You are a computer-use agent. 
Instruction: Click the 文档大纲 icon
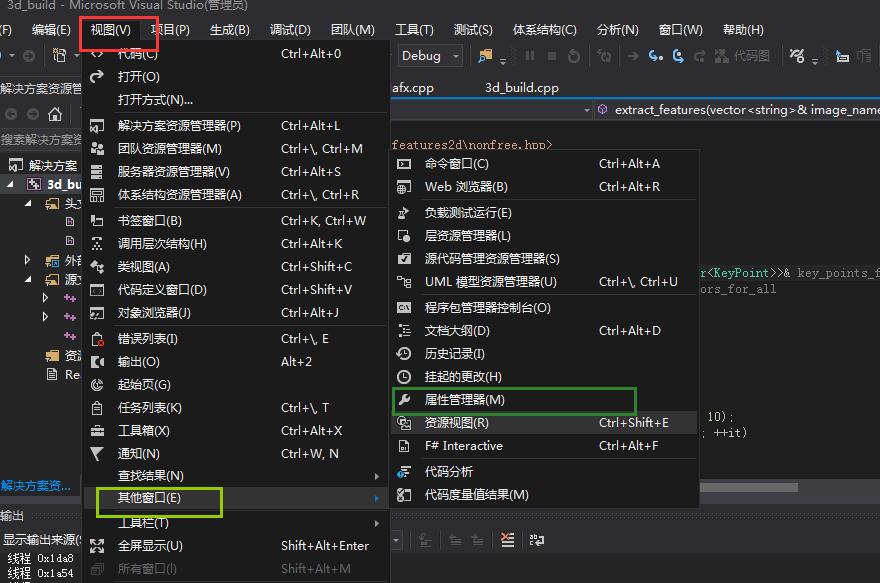(x=404, y=330)
